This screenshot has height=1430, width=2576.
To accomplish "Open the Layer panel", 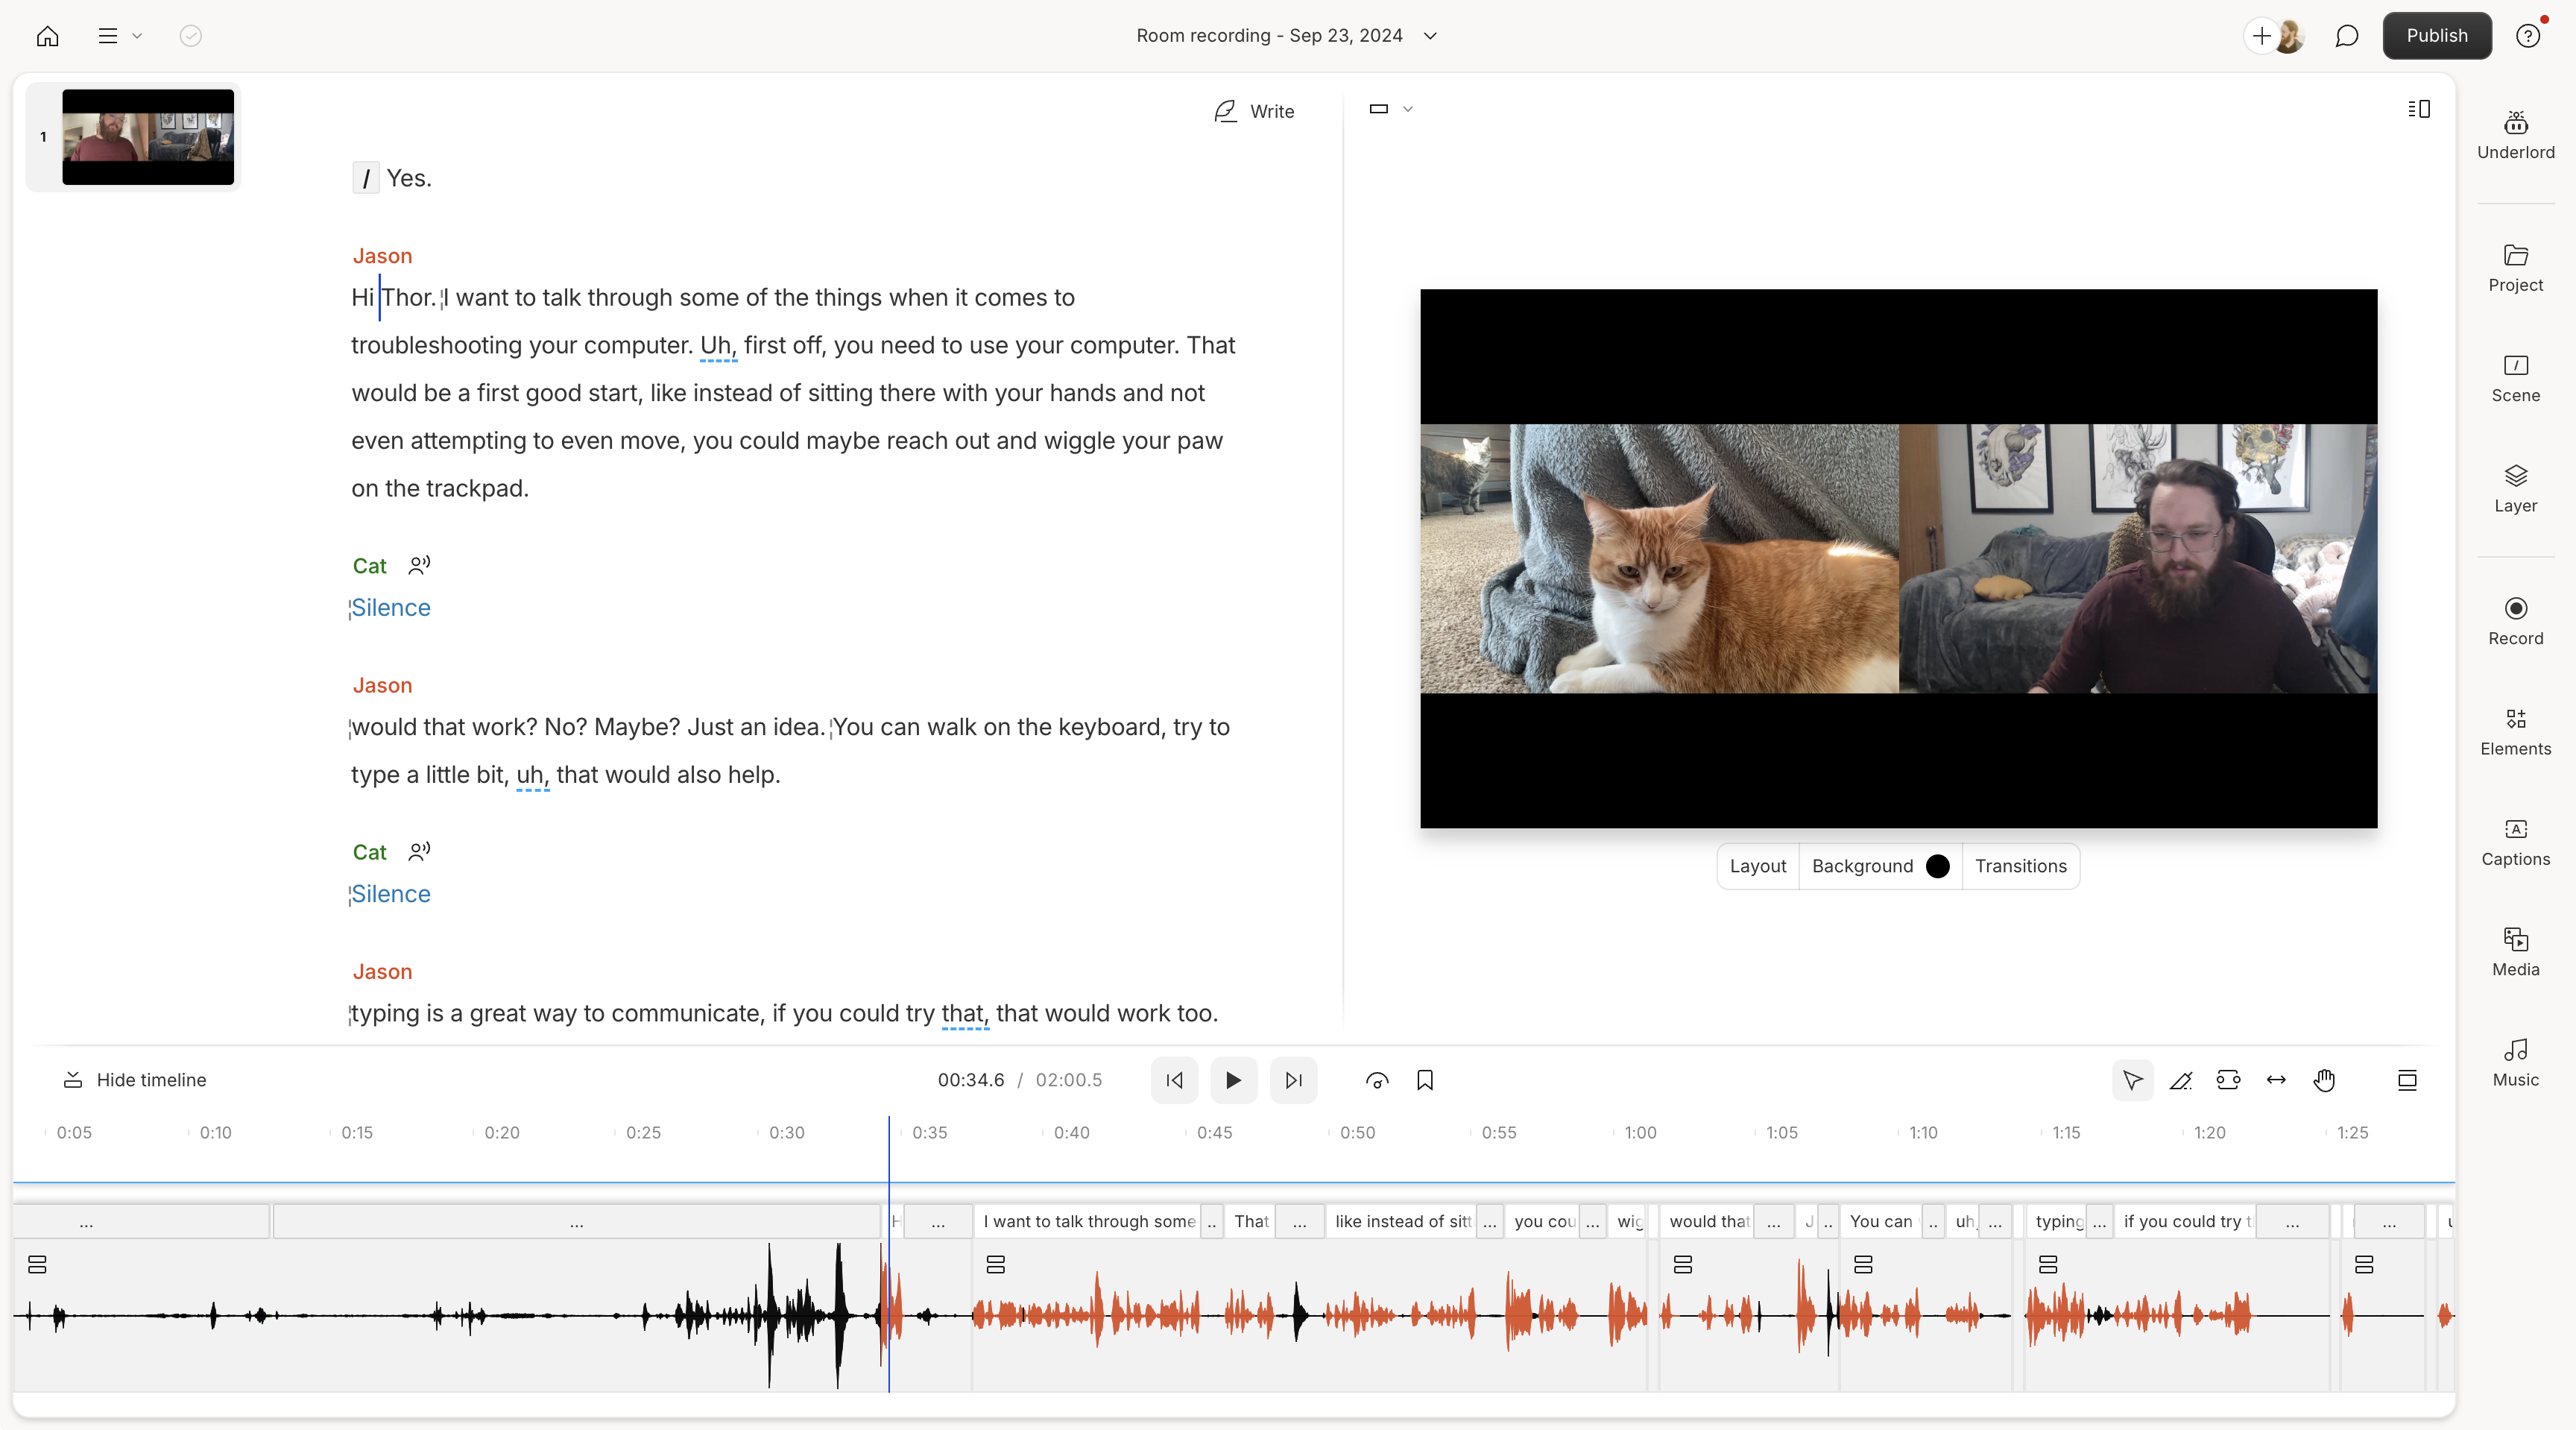I will point(2515,489).
